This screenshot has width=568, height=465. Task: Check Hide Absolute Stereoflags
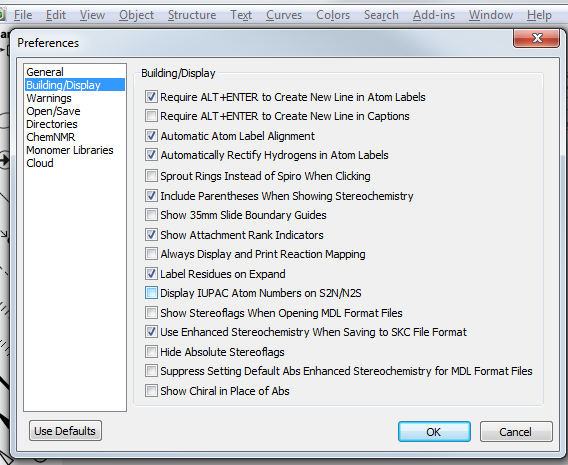point(151,352)
